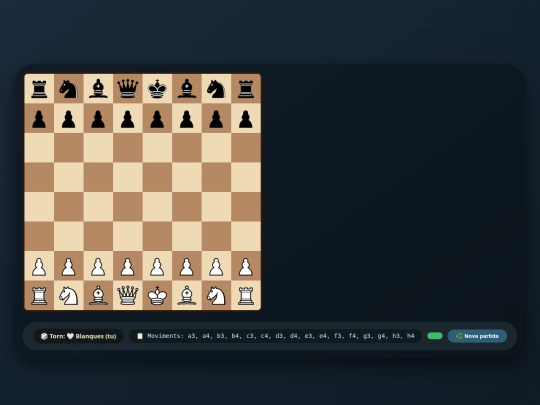Click the black pawn on f7
This screenshot has width=540, height=405.
(x=187, y=118)
